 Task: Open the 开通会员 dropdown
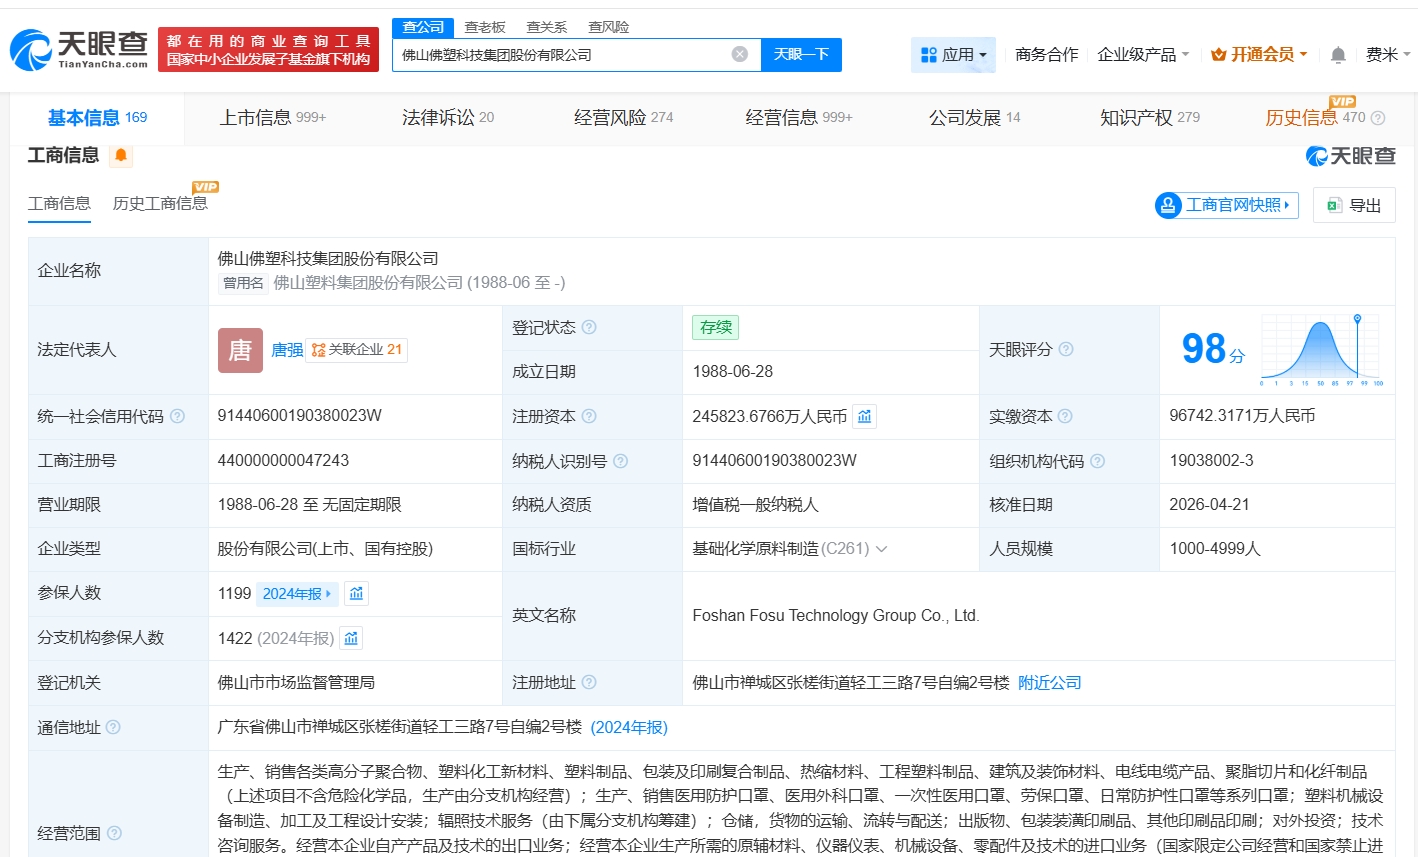pyautogui.click(x=1259, y=55)
